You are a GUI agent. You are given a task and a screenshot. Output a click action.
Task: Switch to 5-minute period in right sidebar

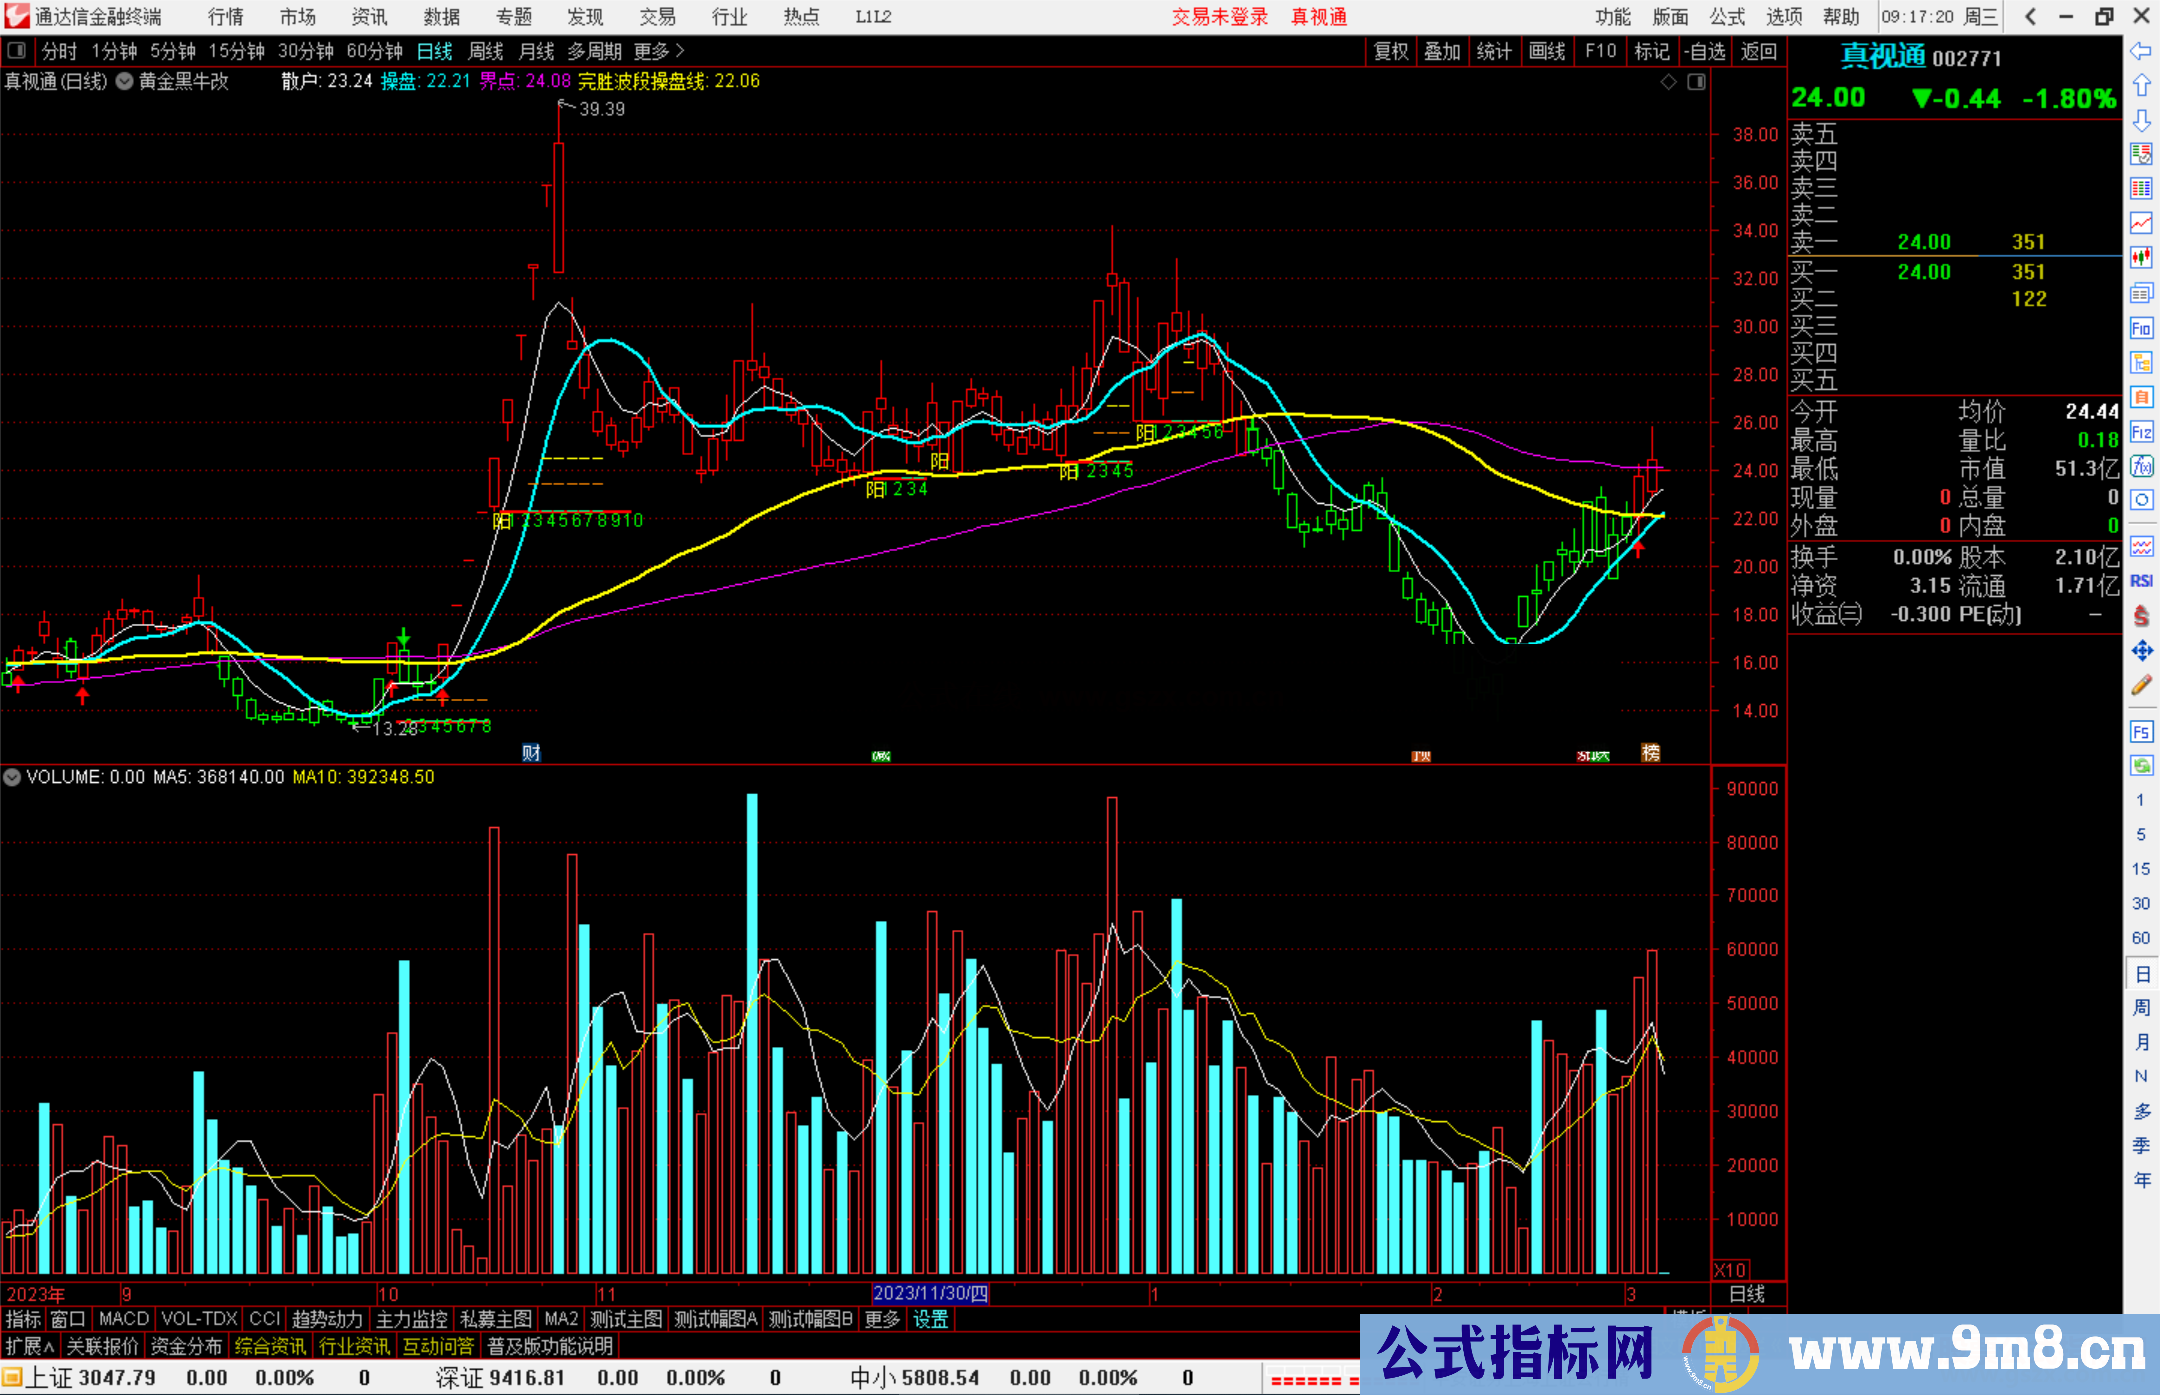2140,834
